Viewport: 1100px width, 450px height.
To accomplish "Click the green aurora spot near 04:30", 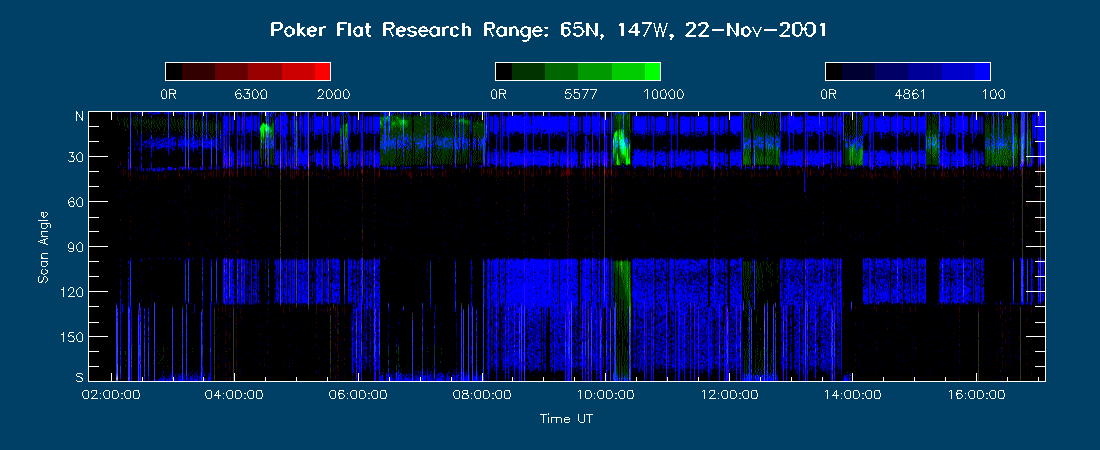I will [265, 131].
